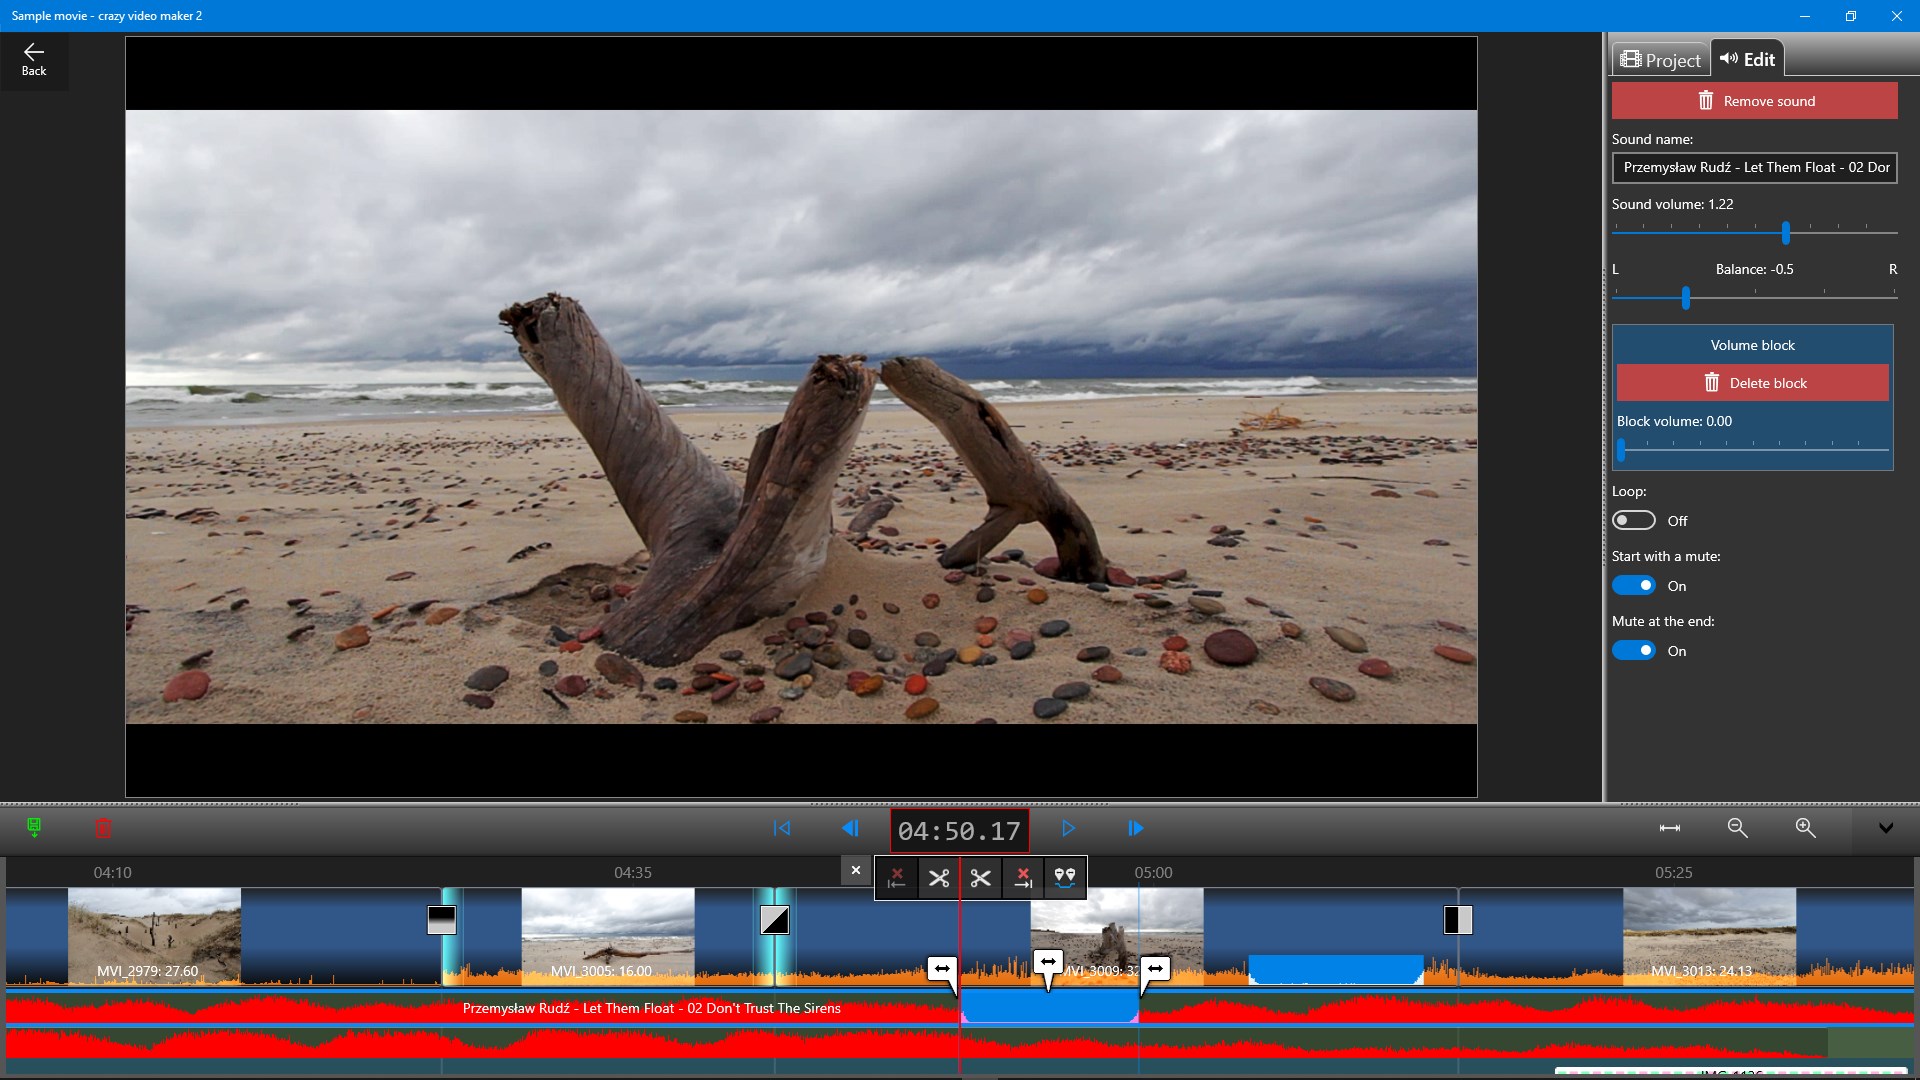The height and width of the screenshot is (1080, 1920).
Task: Click Delete block in Volume block
Action: [1752, 383]
